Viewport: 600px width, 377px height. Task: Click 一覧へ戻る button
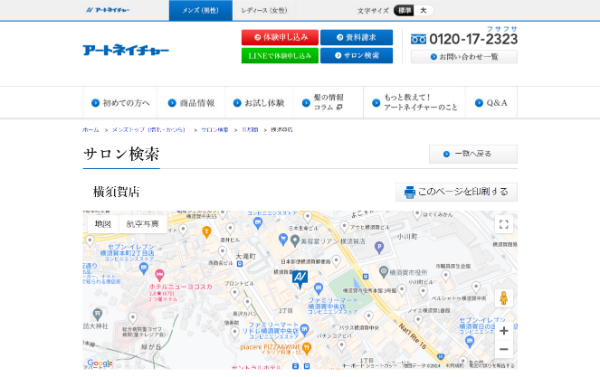coord(473,154)
